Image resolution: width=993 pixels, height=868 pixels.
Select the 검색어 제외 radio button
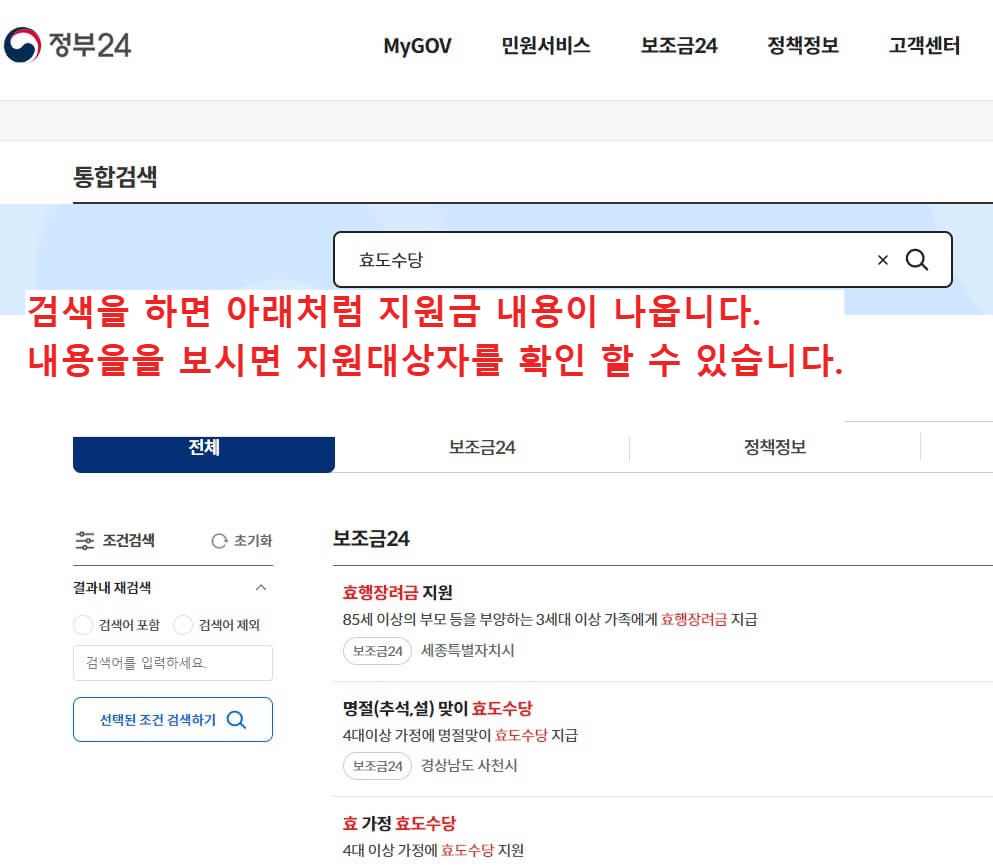183,625
